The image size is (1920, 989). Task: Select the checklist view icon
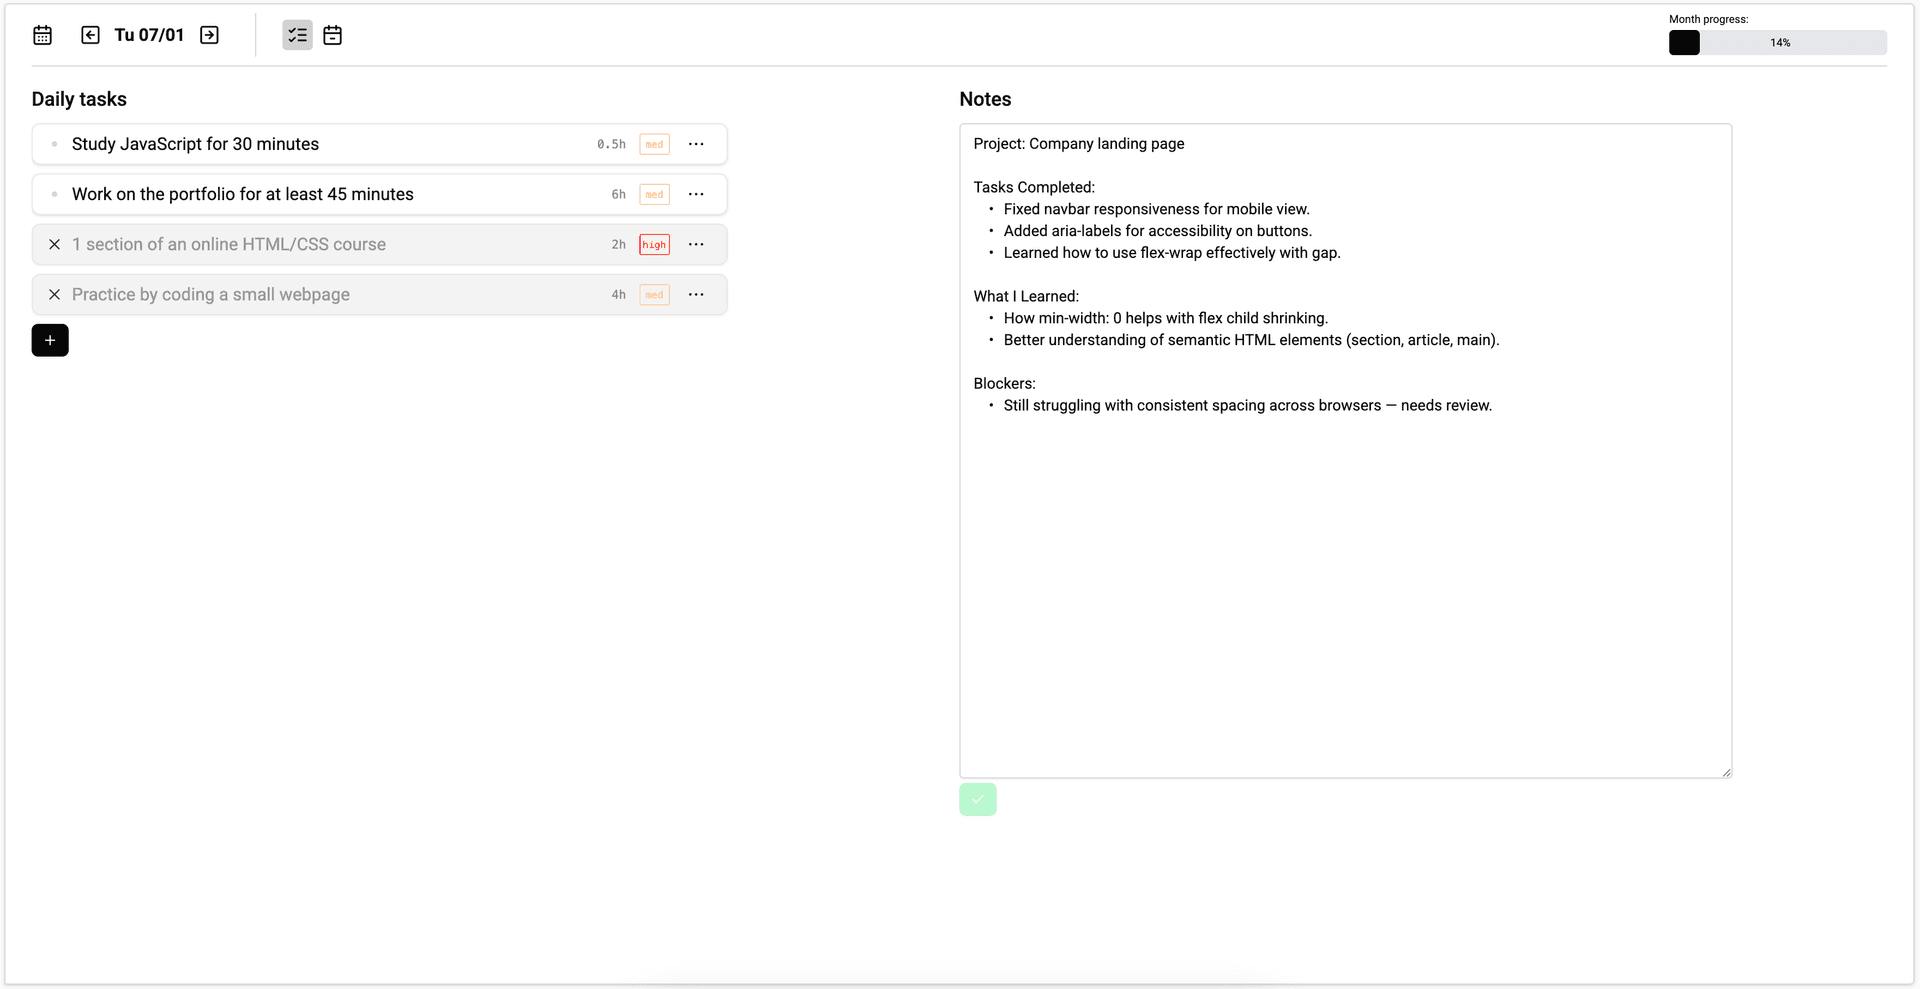[x=296, y=34]
